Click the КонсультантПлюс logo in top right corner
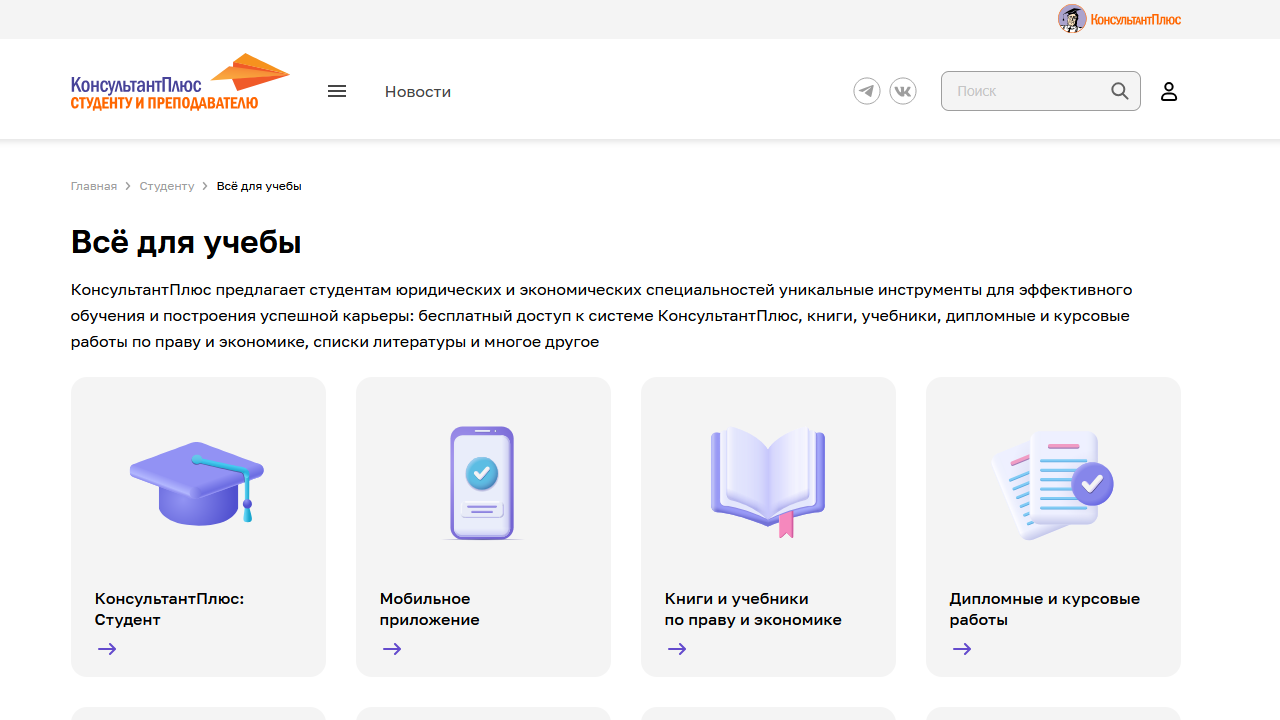1280x720 pixels. tap(1118, 18)
